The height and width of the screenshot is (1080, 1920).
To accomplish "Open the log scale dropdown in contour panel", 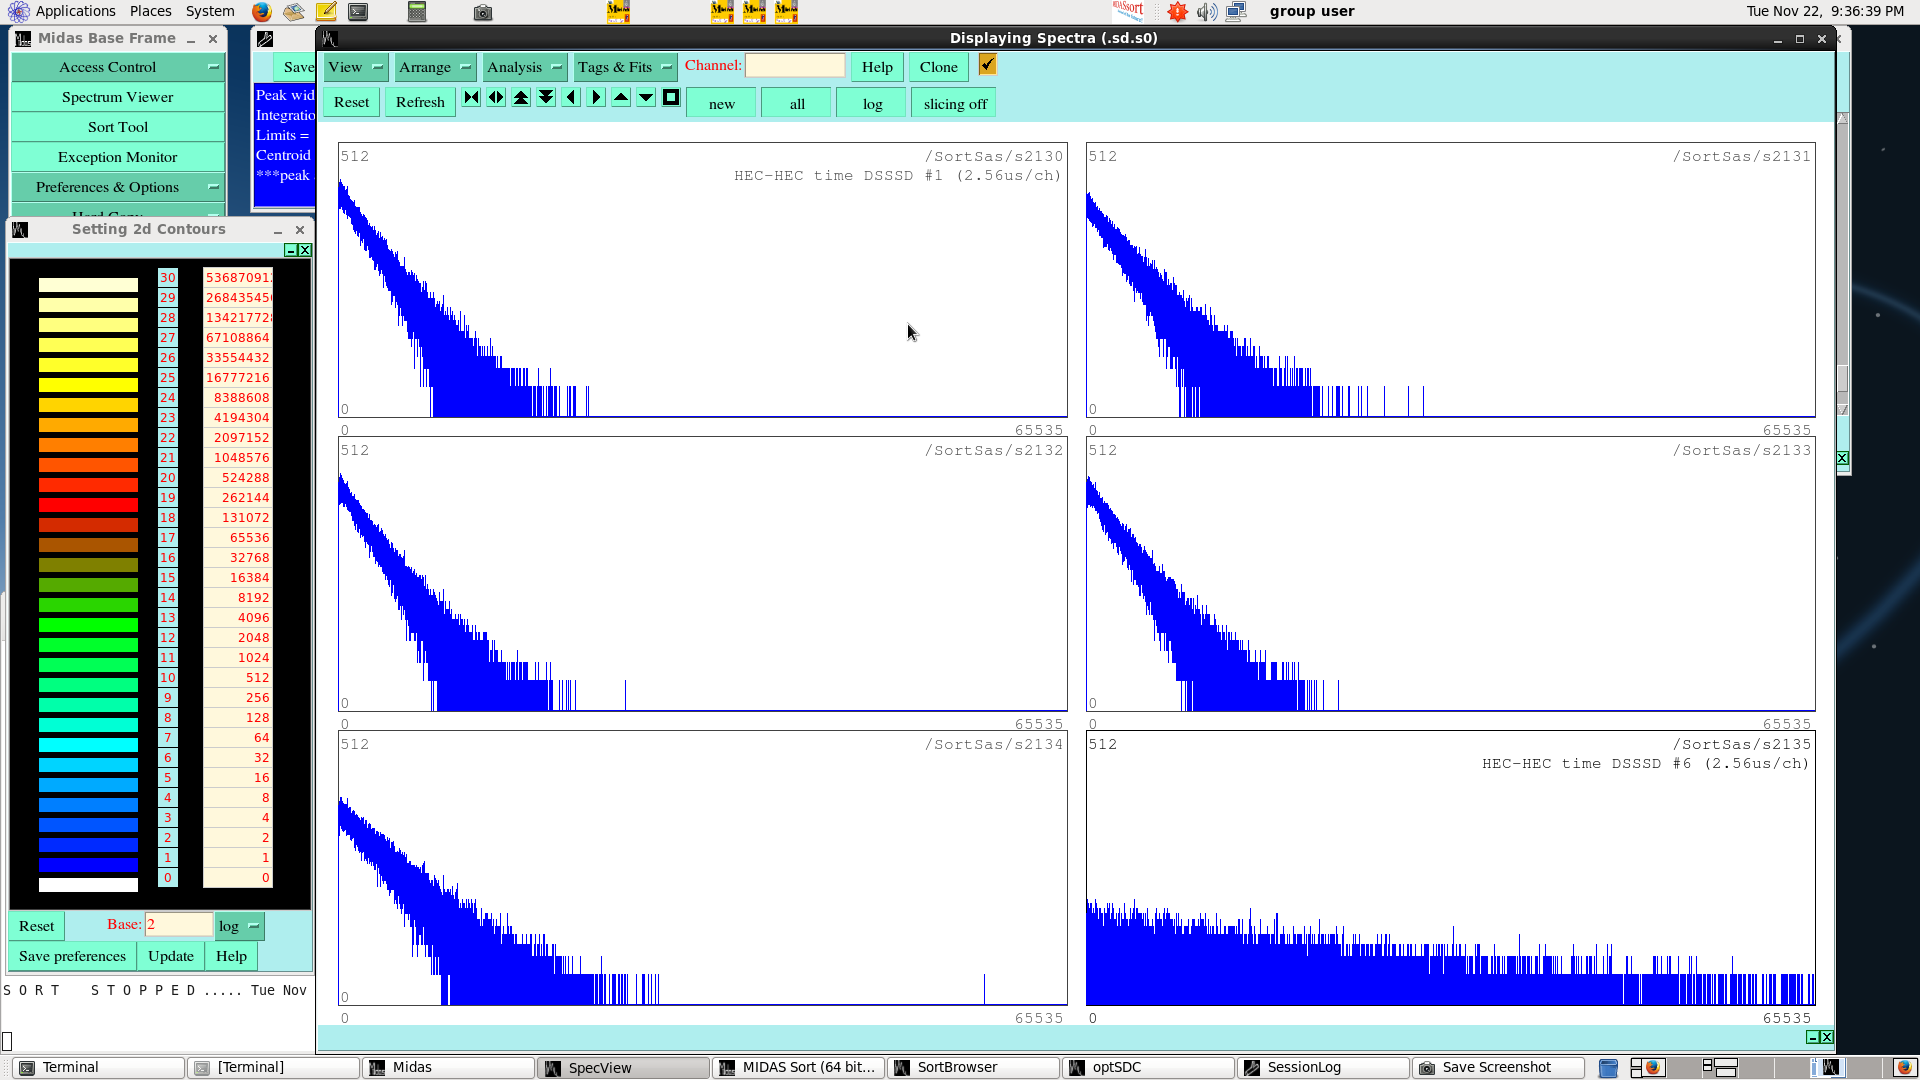I will point(240,926).
